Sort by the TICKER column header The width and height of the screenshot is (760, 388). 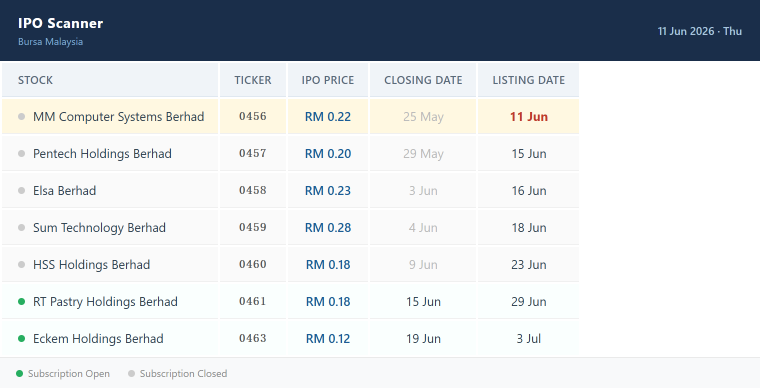click(x=253, y=80)
